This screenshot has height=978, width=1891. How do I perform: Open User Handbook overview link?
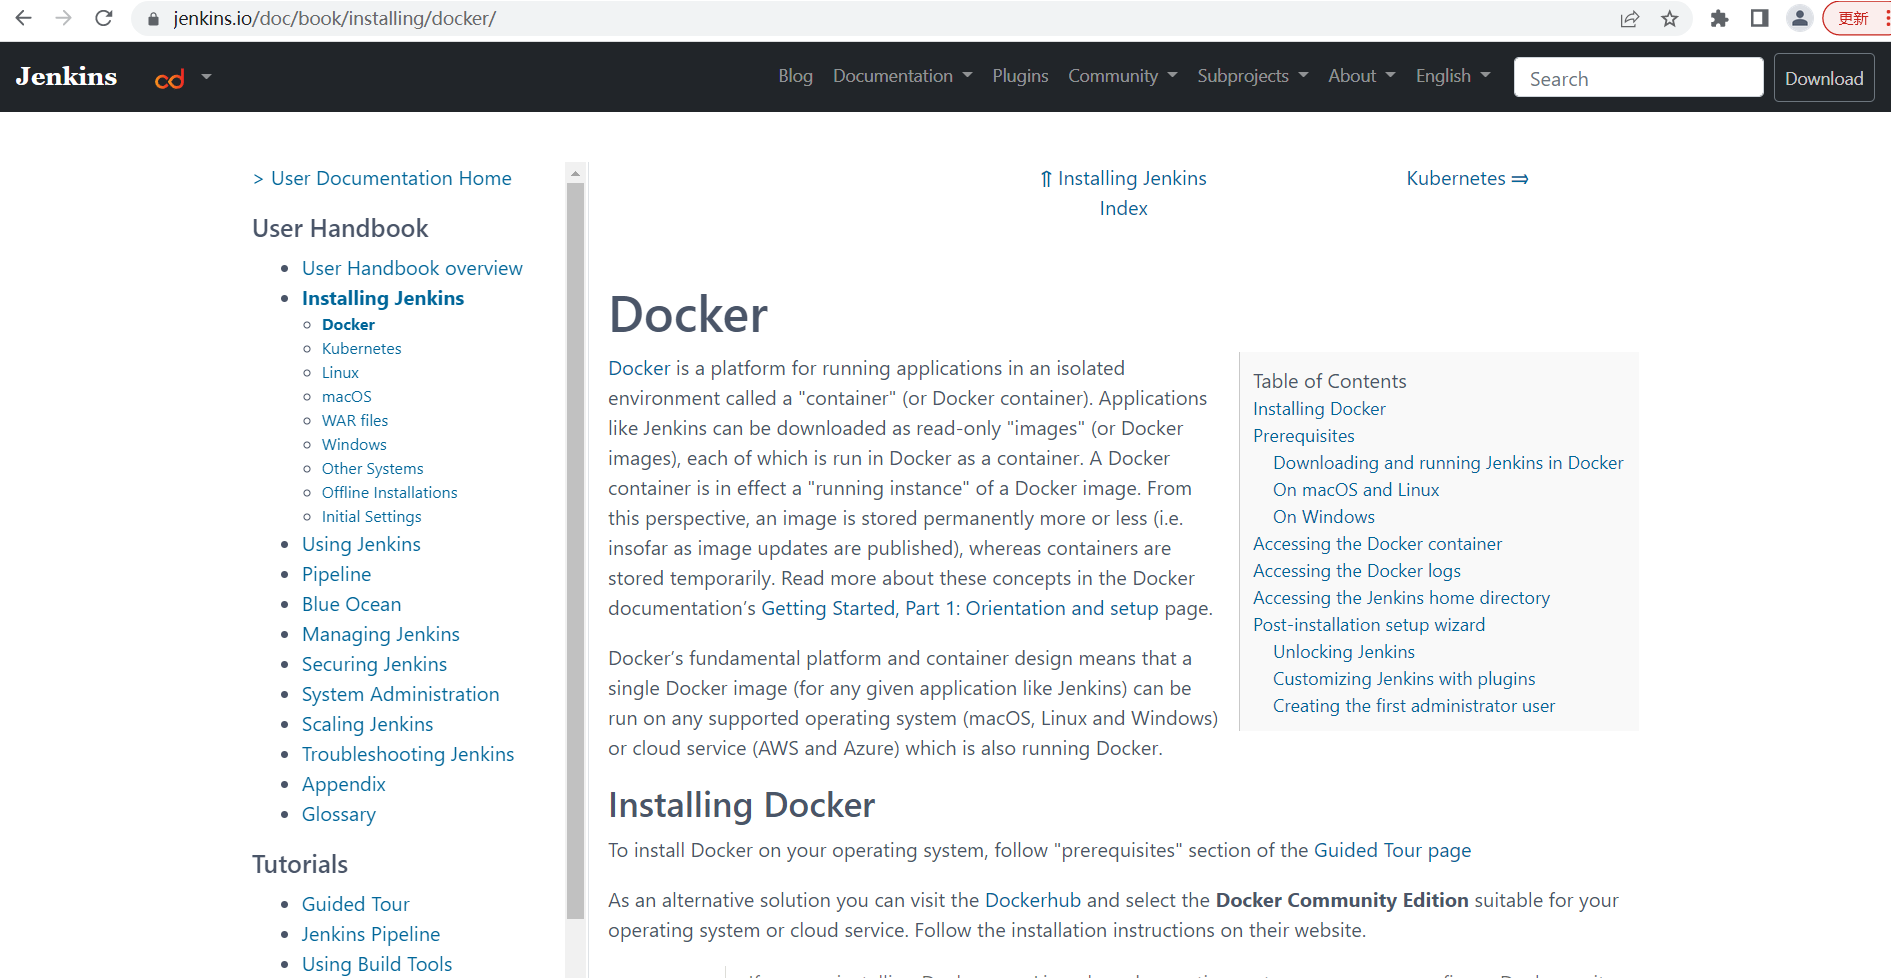click(412, 268)
